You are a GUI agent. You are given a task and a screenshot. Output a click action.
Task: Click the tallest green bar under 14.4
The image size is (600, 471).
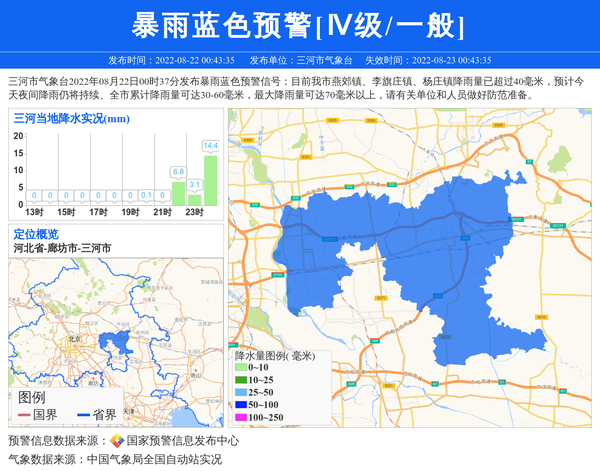click(210, 181)
